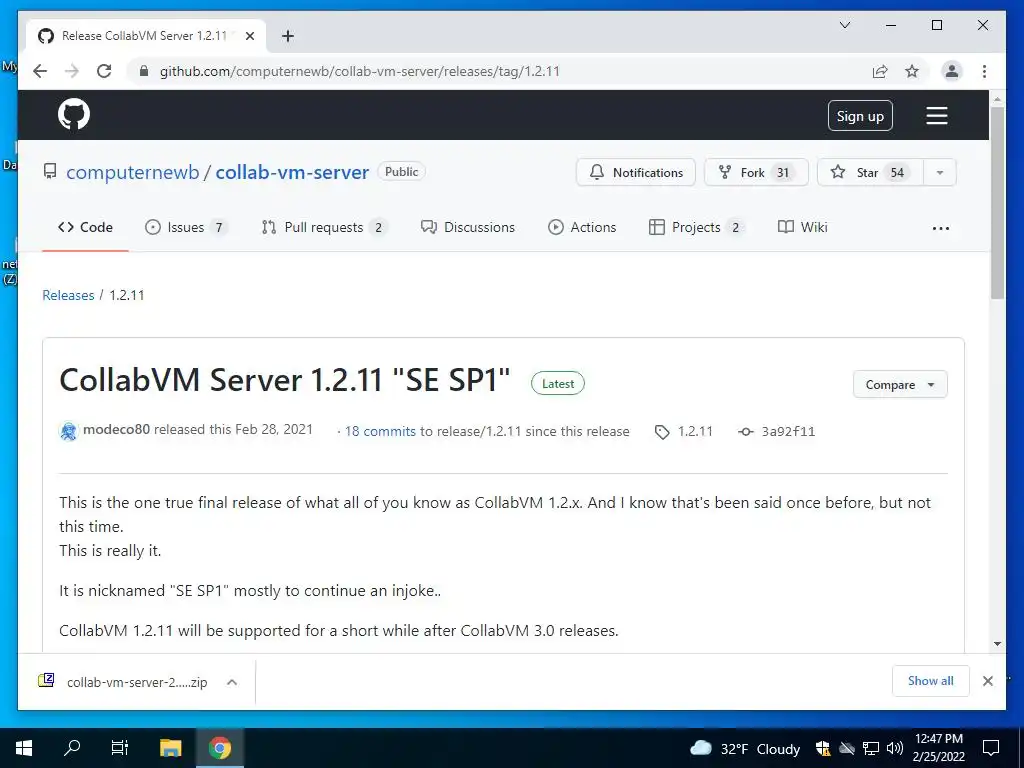
Task: Open the weather widget showing 32°F Cloudy
Action: (x=744, y=748)
